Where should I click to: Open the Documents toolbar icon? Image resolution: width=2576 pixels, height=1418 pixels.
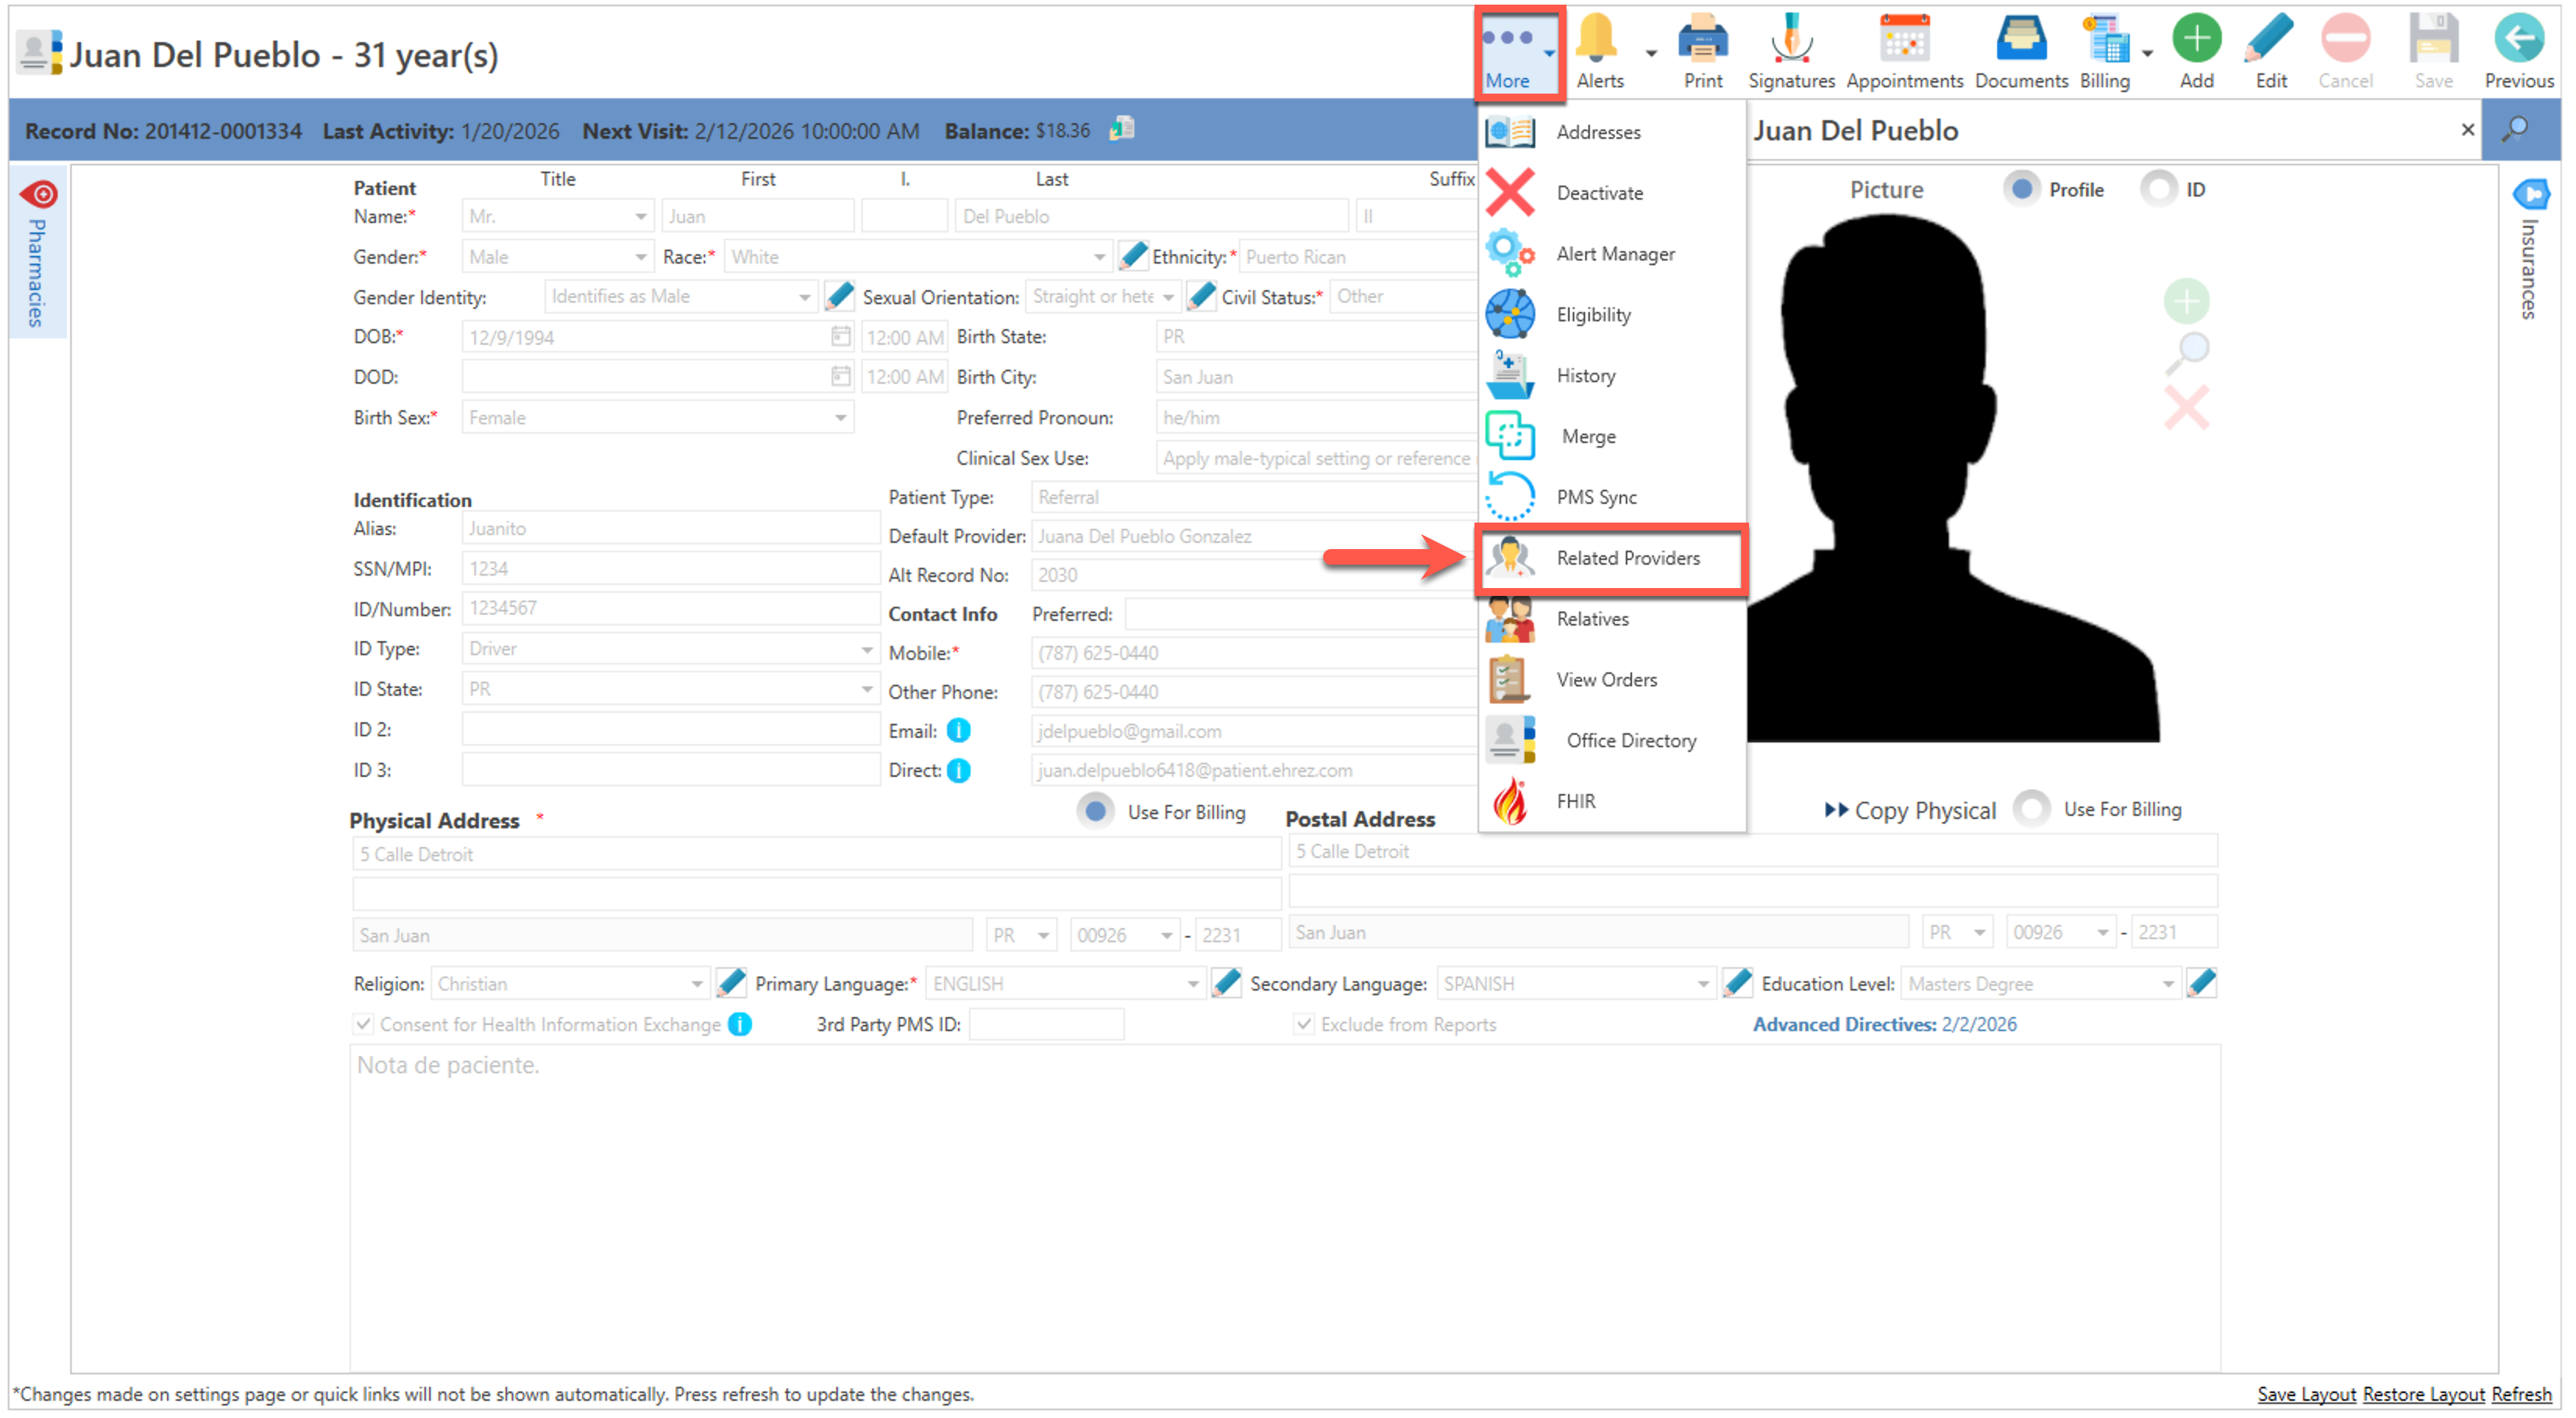2020,40
